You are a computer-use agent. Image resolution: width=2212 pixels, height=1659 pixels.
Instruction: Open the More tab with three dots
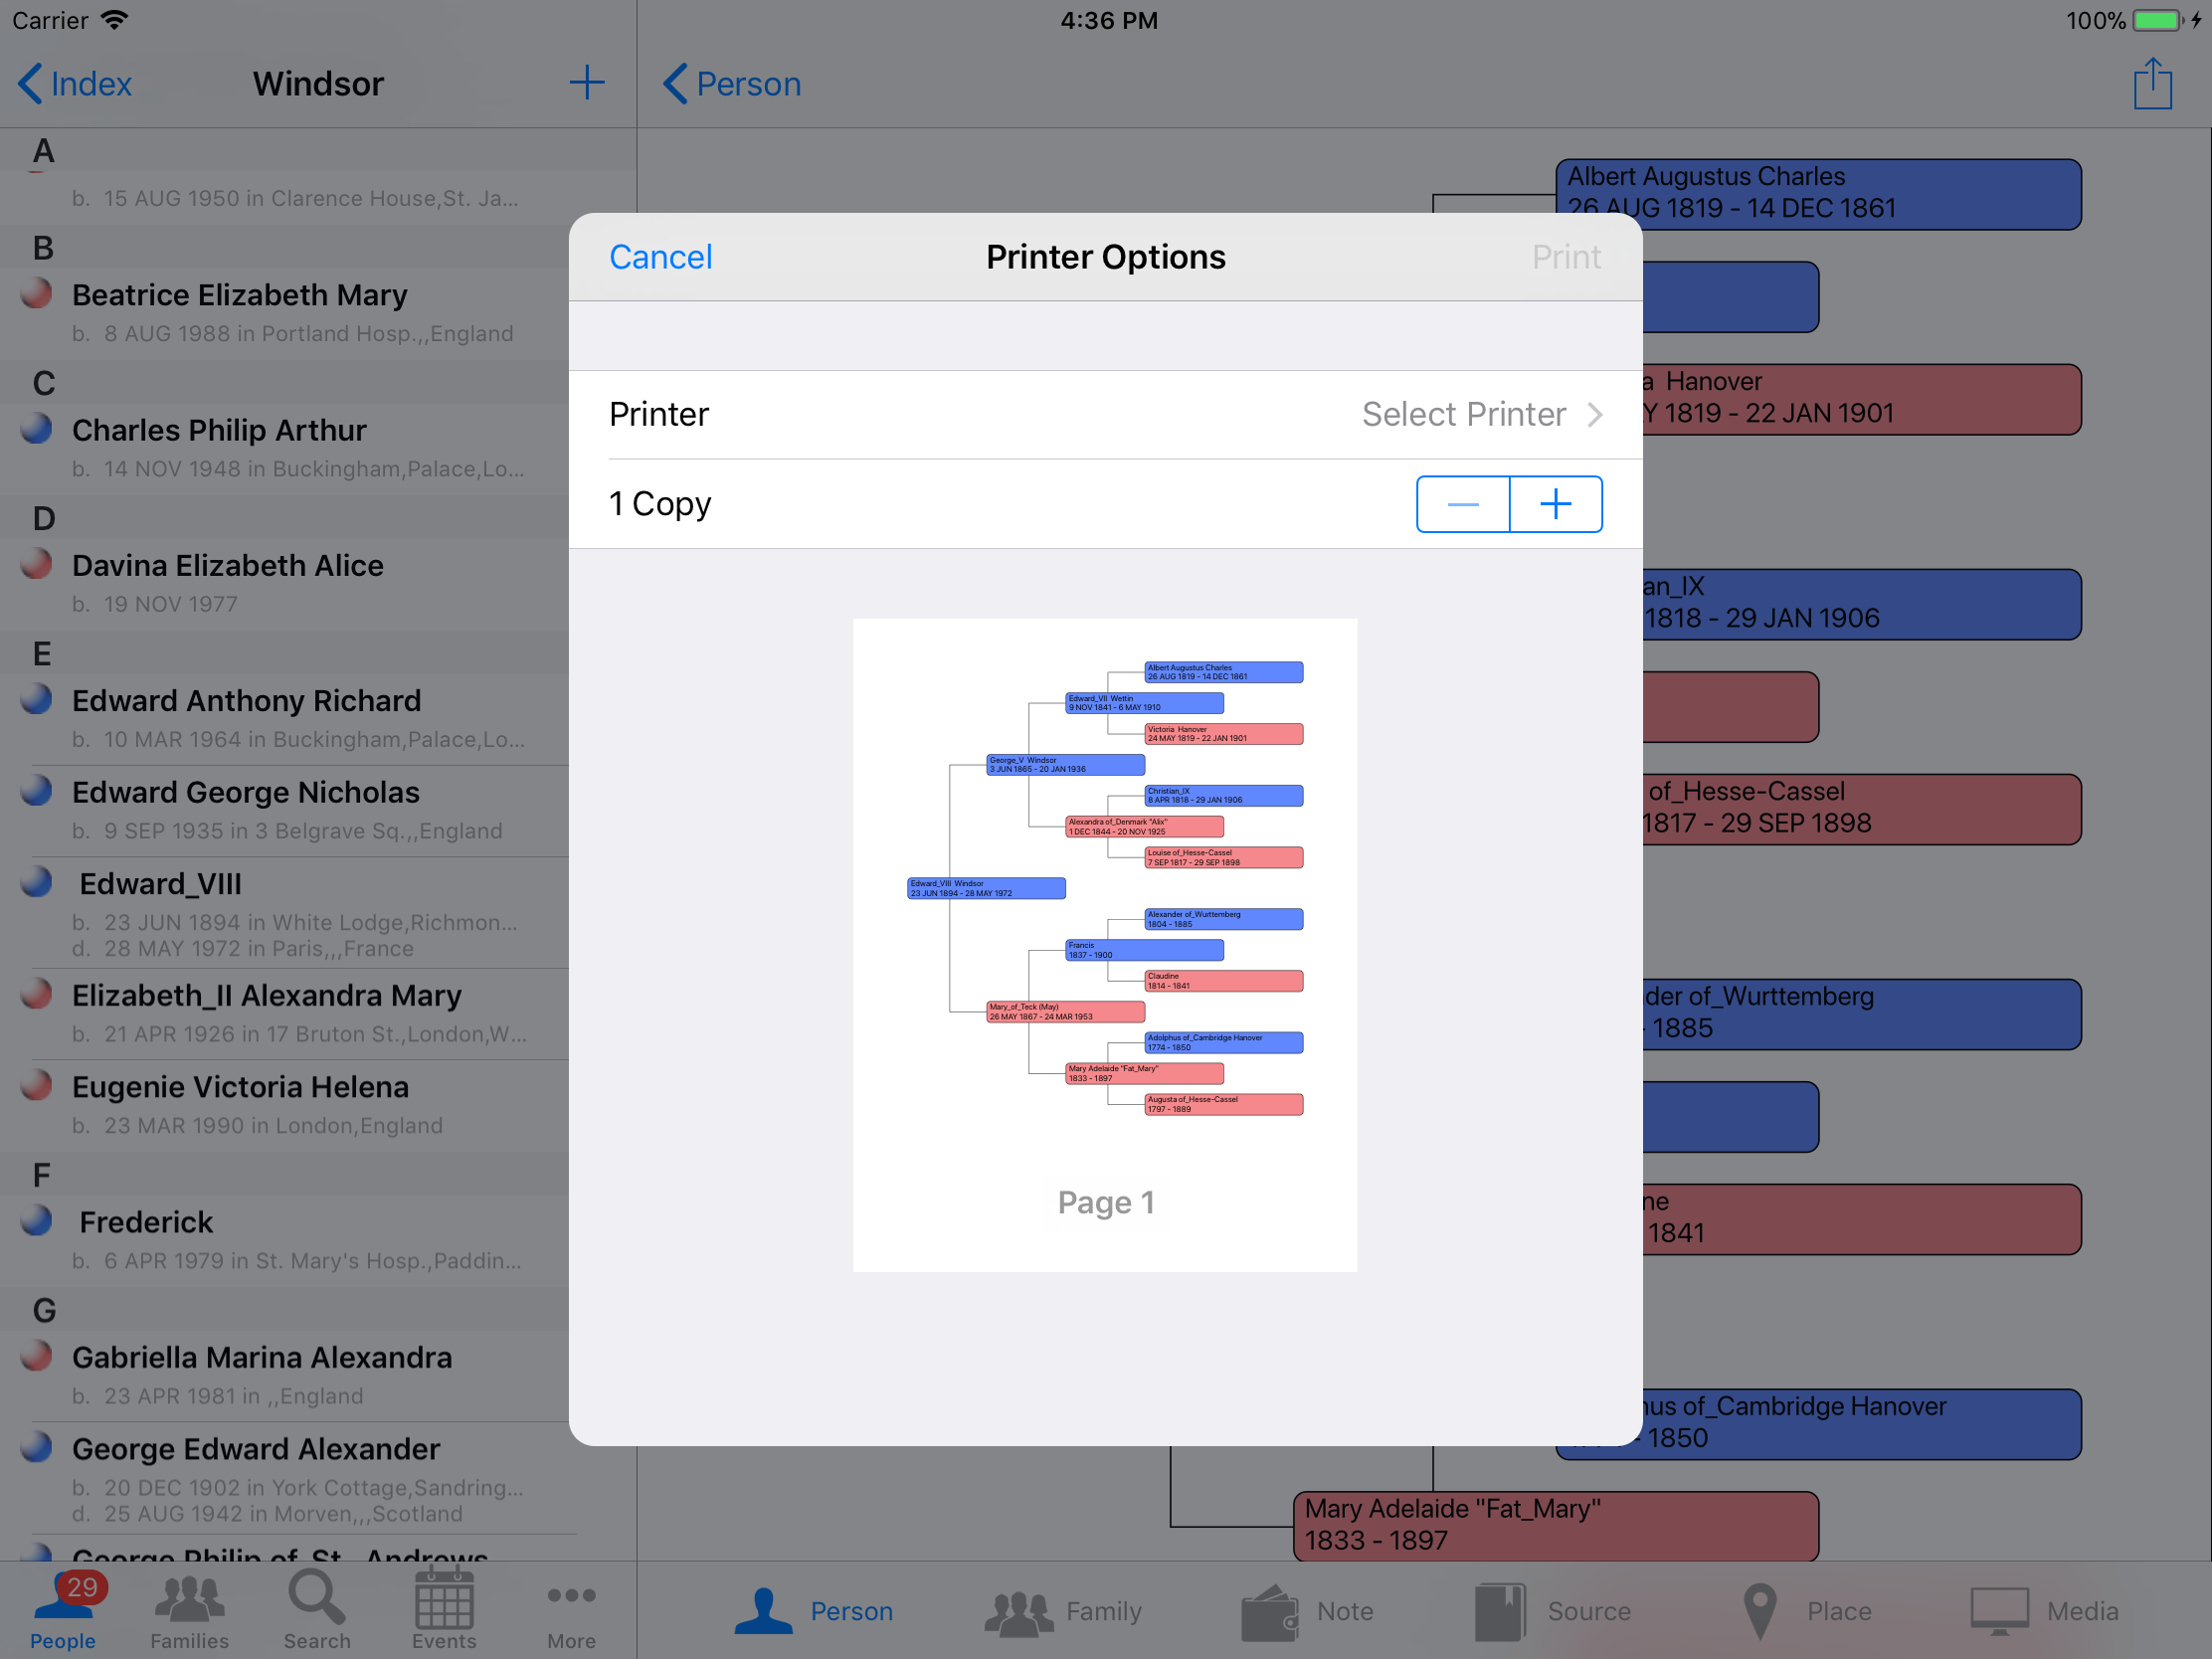[571, 1610]
